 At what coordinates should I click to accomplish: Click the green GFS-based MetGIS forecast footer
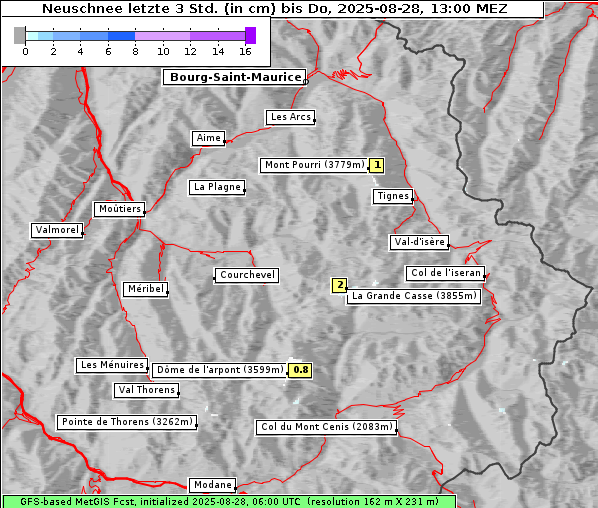click(x=229, y=502)
